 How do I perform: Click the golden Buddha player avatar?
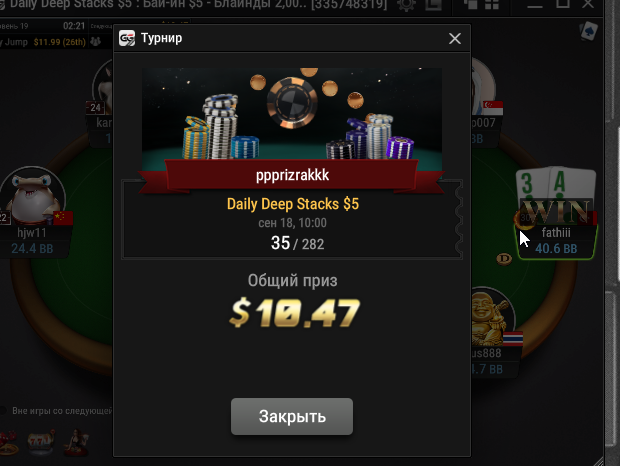490,318
